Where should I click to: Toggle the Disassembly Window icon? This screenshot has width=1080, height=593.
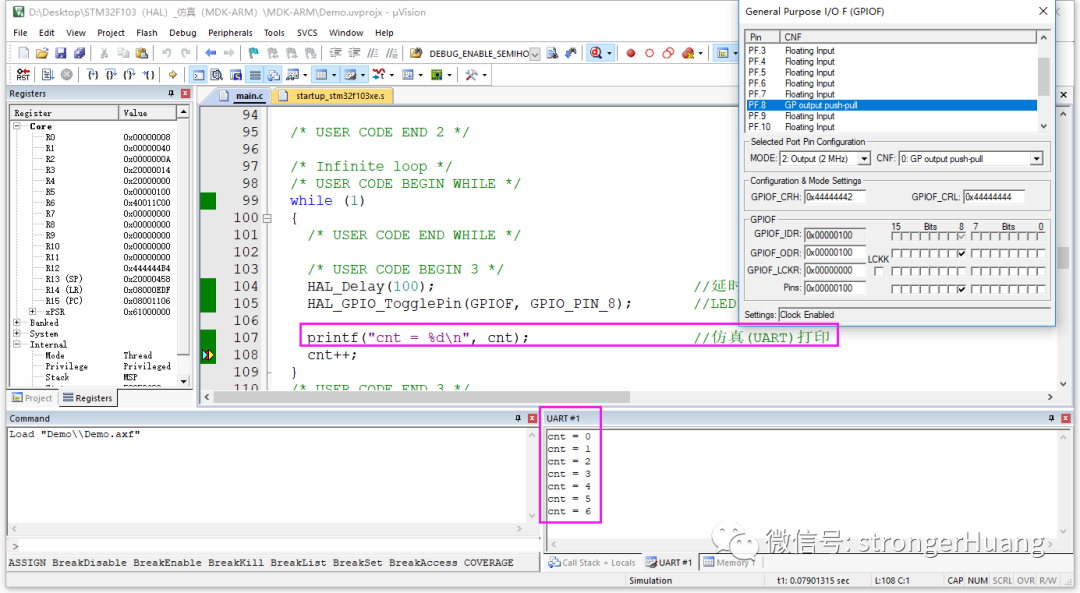[216, 74]
